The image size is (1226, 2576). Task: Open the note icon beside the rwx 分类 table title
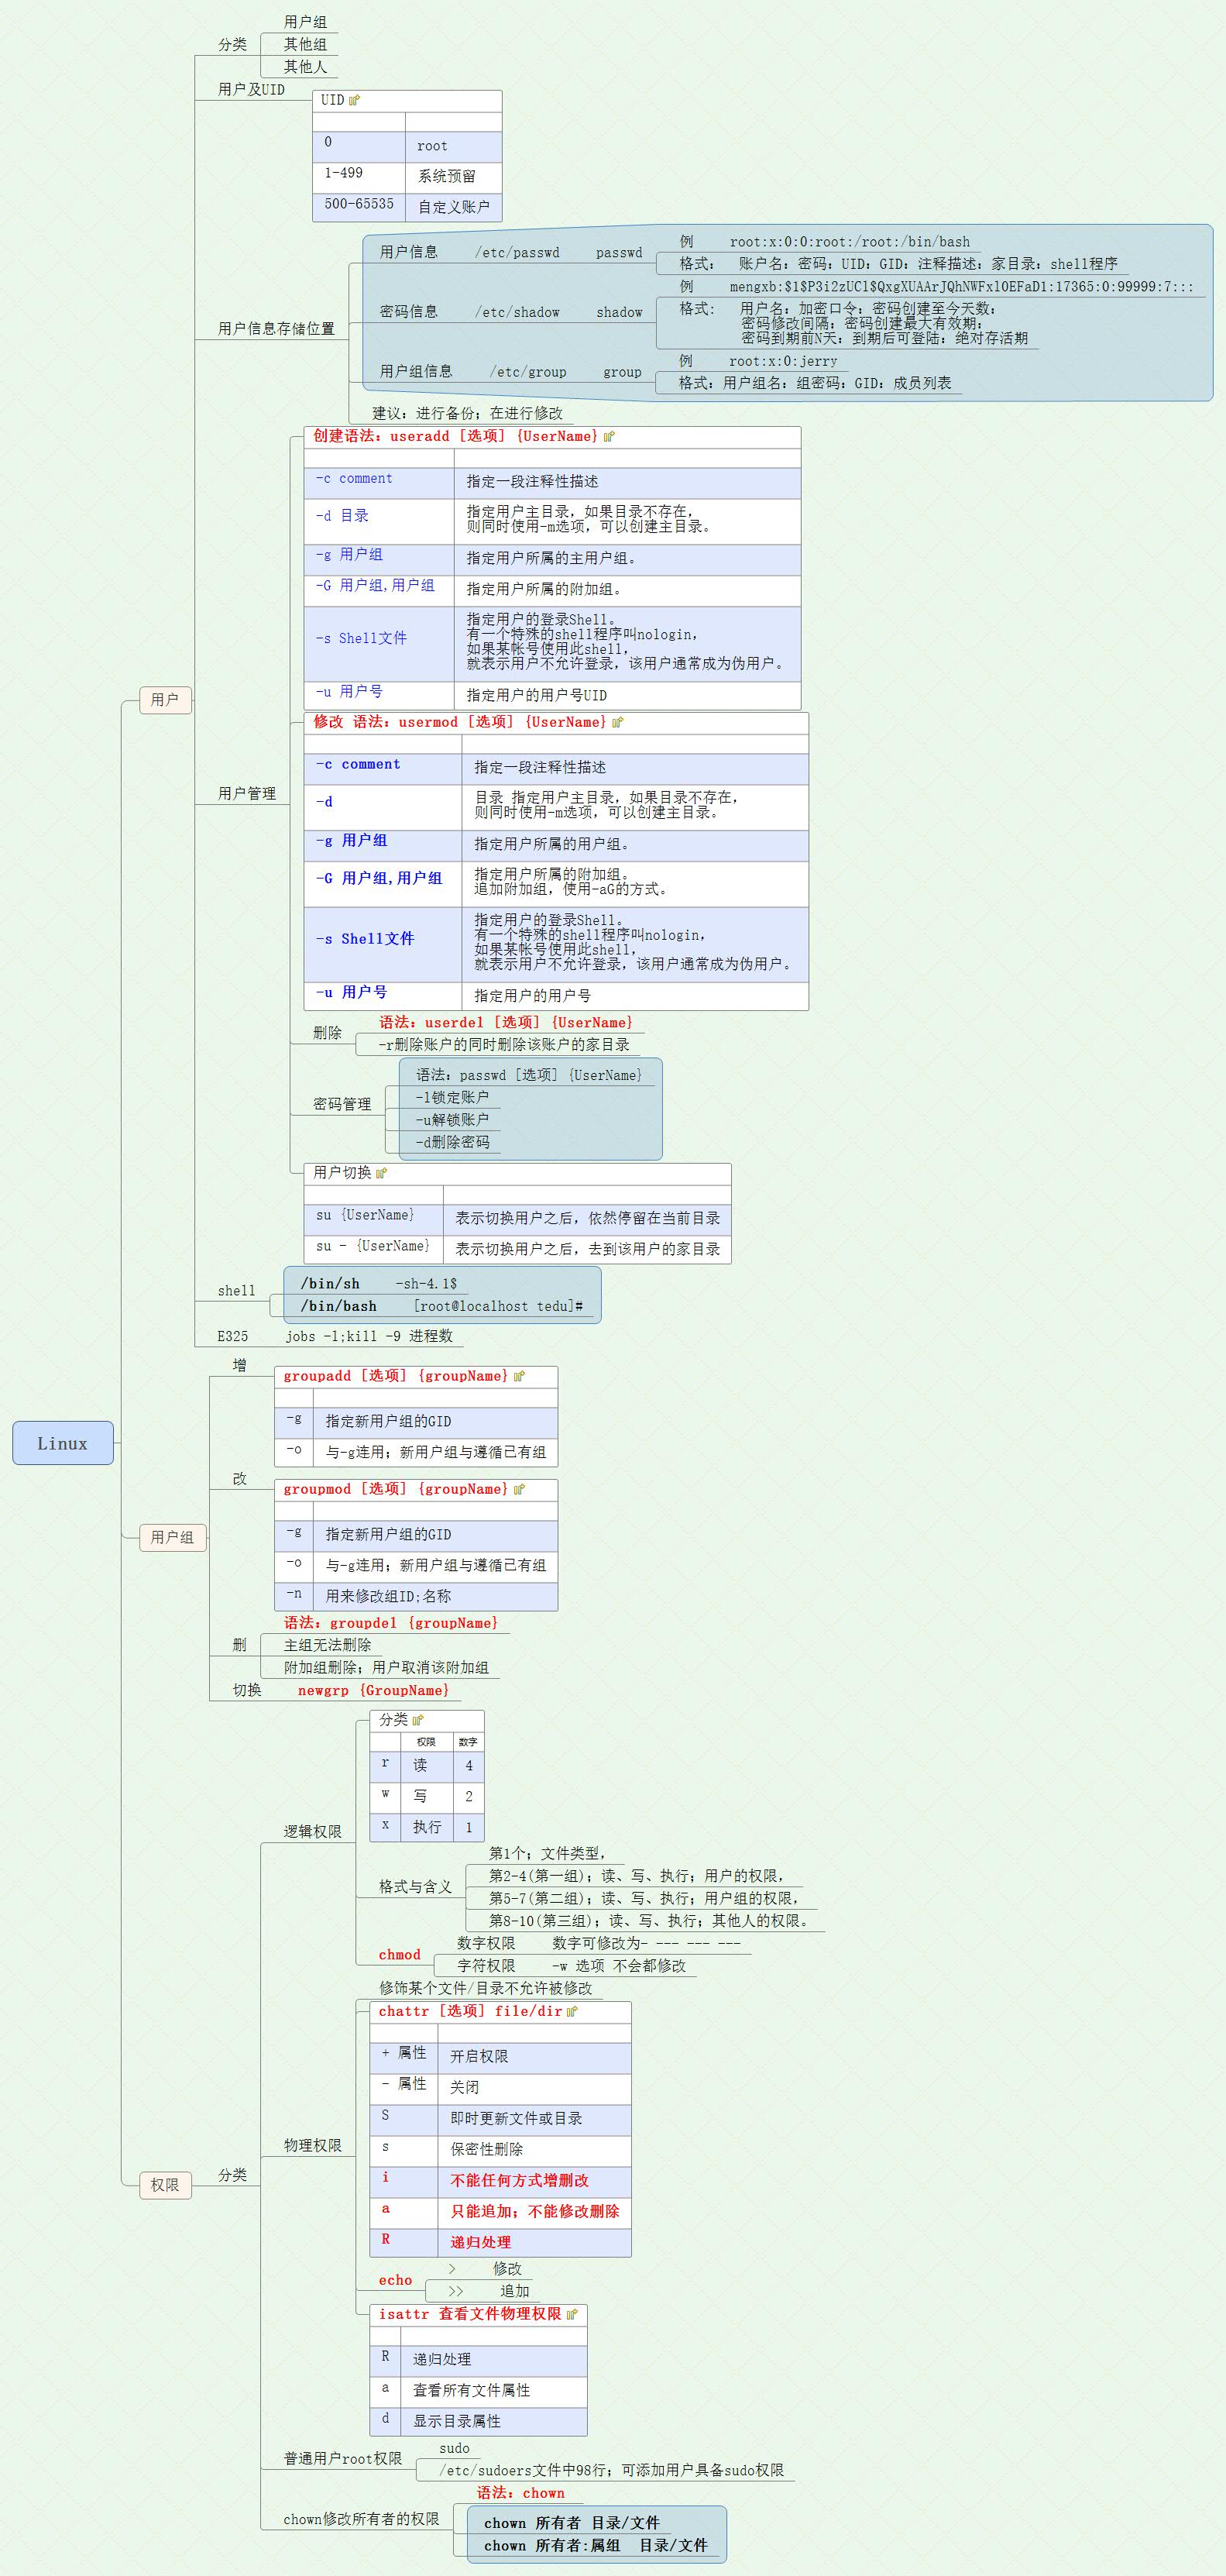[x=418, y=1720]
